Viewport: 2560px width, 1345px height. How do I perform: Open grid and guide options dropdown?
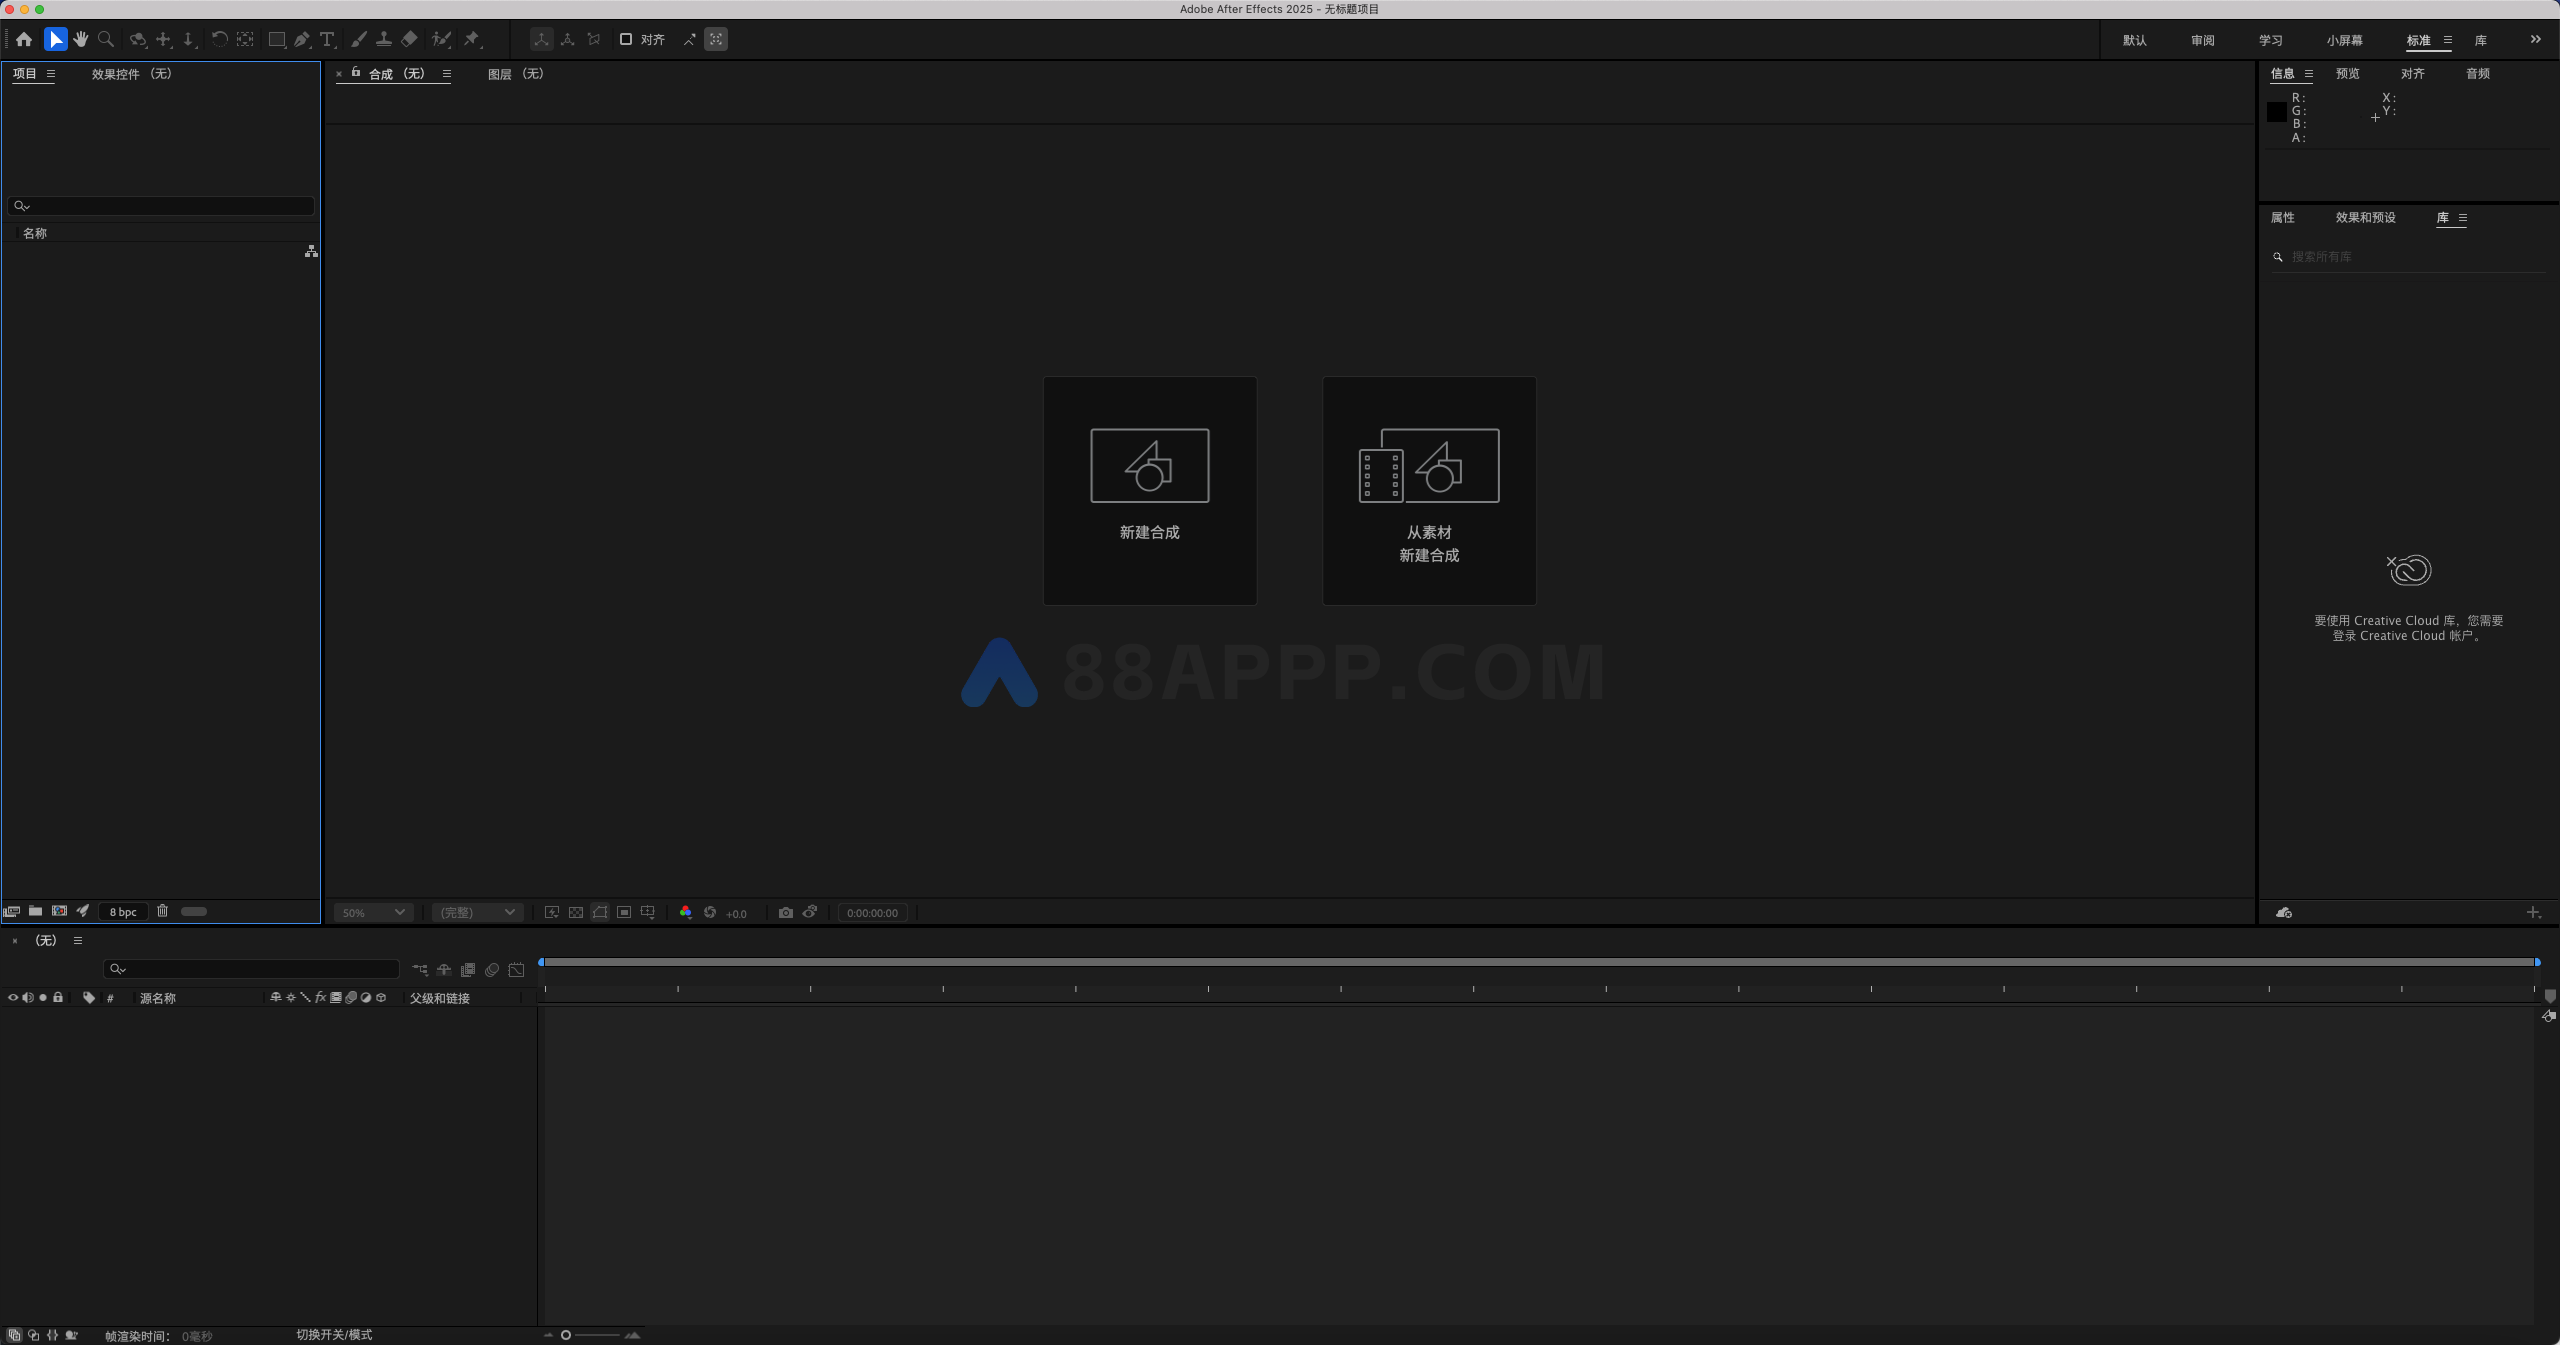[x=648, y=913]
